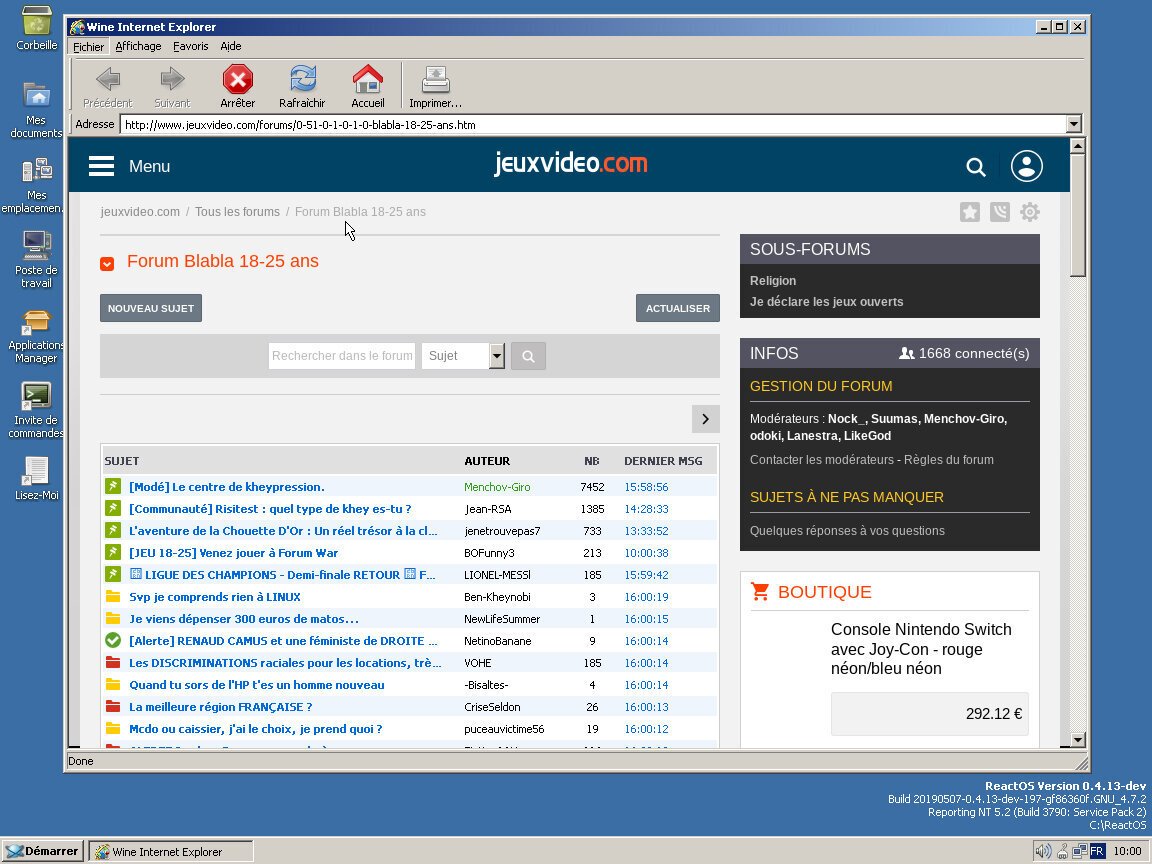This screenshot has width=1152, height=864.
Task: Click the red Arrêter stop icon
Action: click(237, 80)
